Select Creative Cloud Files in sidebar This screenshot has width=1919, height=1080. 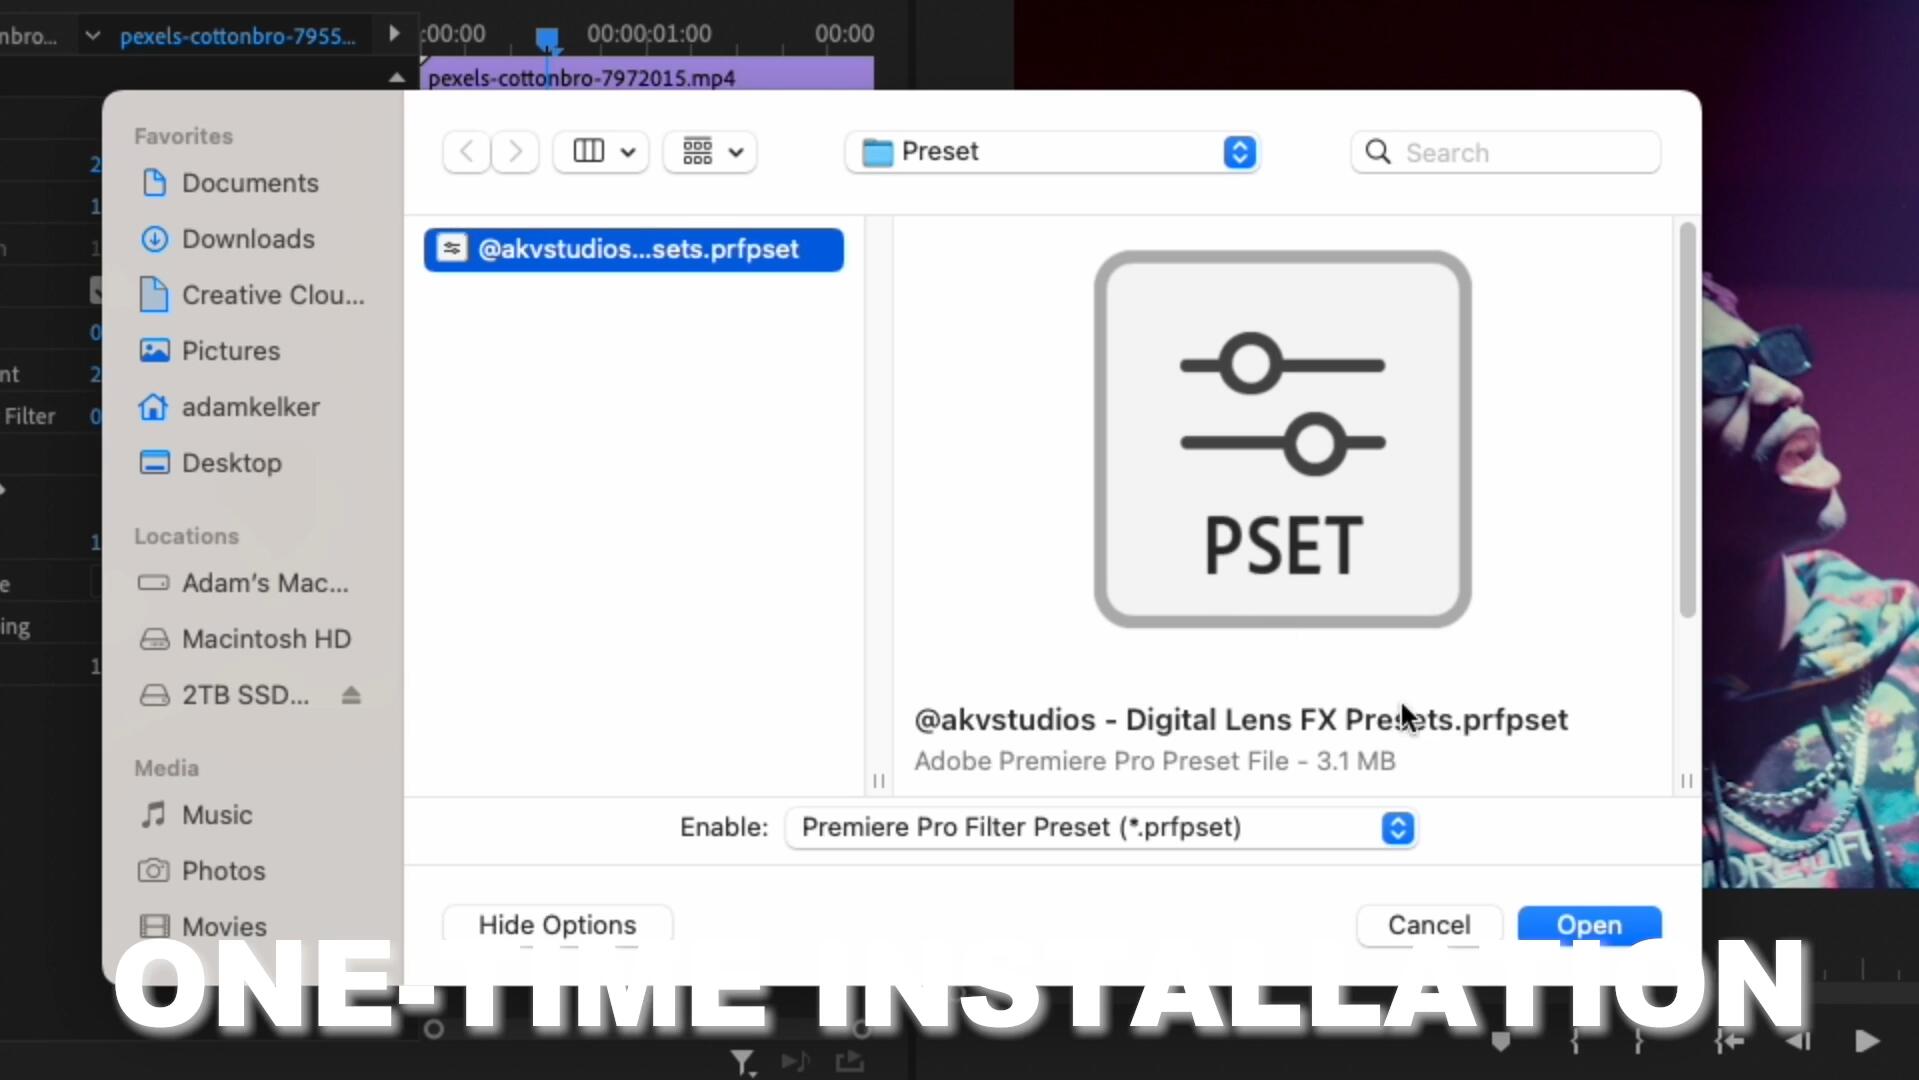252,295
